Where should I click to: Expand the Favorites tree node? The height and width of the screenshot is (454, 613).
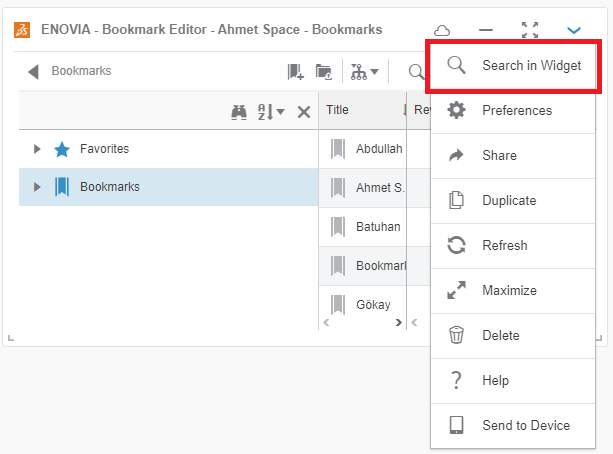(x=37, y=149)
